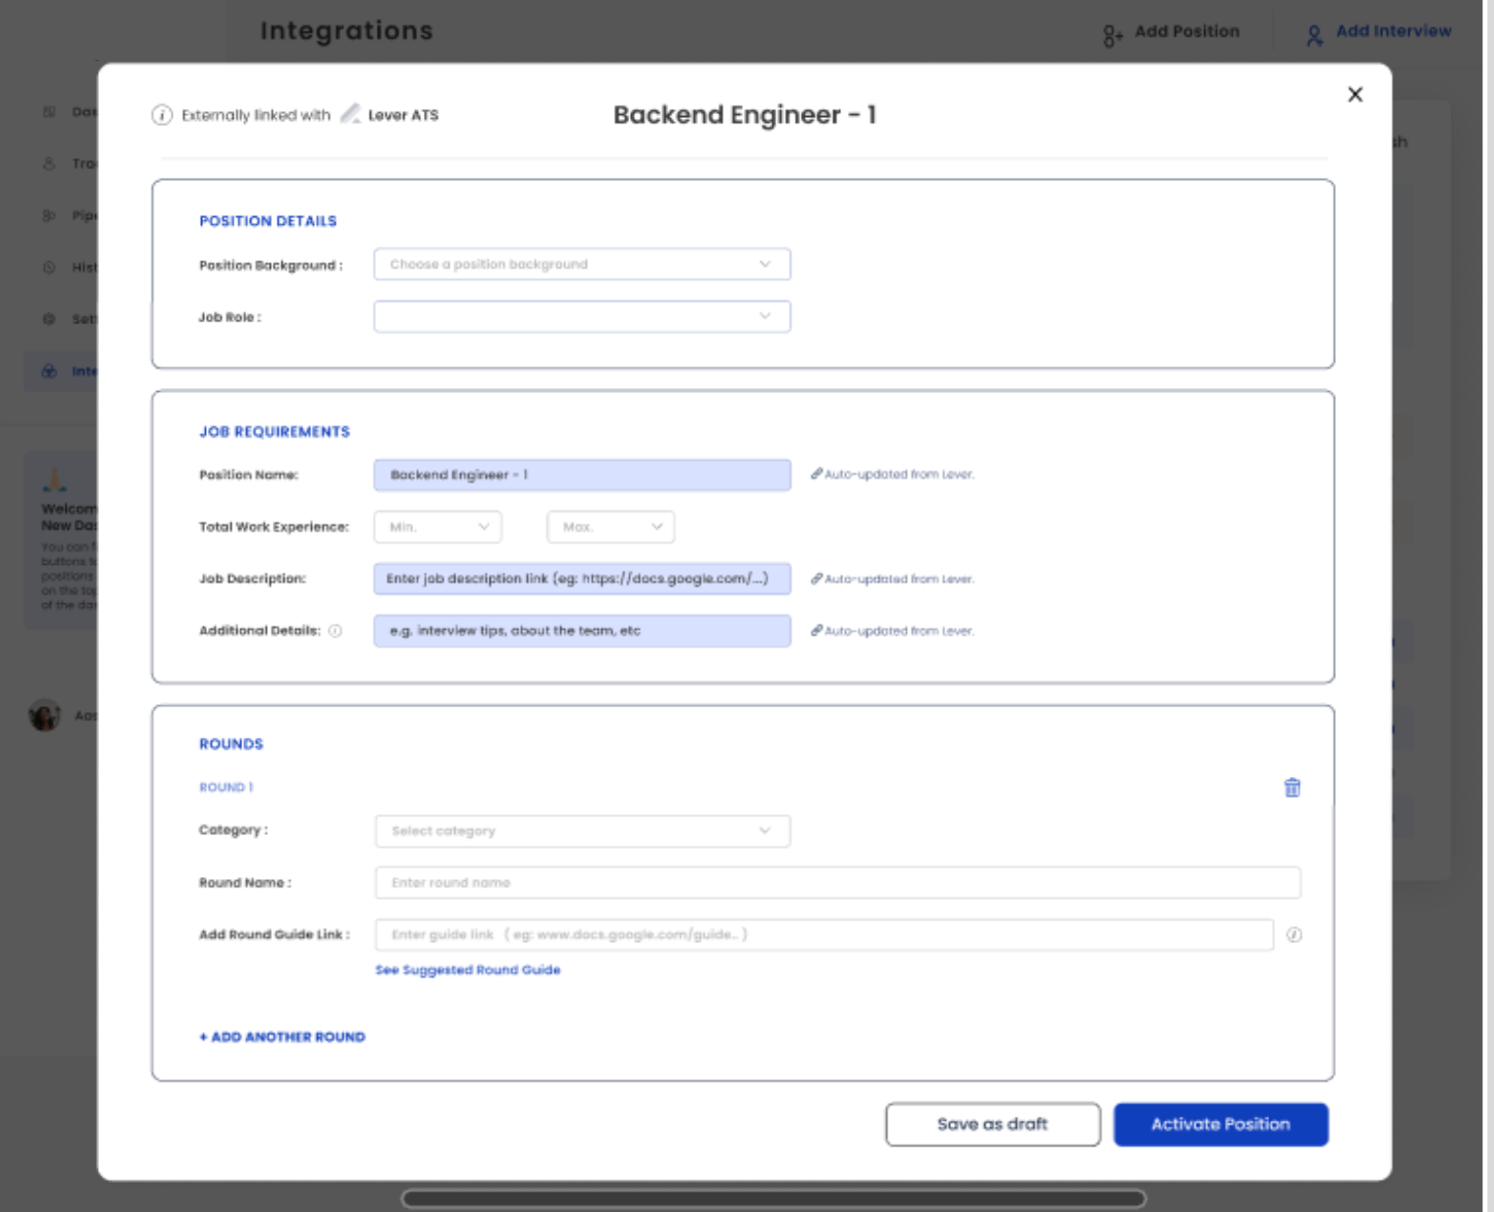Viewport: 1494px width, 1212px height.
Task: Delete Round 1 with the trash icon
Action: [x=1292, y=788]
